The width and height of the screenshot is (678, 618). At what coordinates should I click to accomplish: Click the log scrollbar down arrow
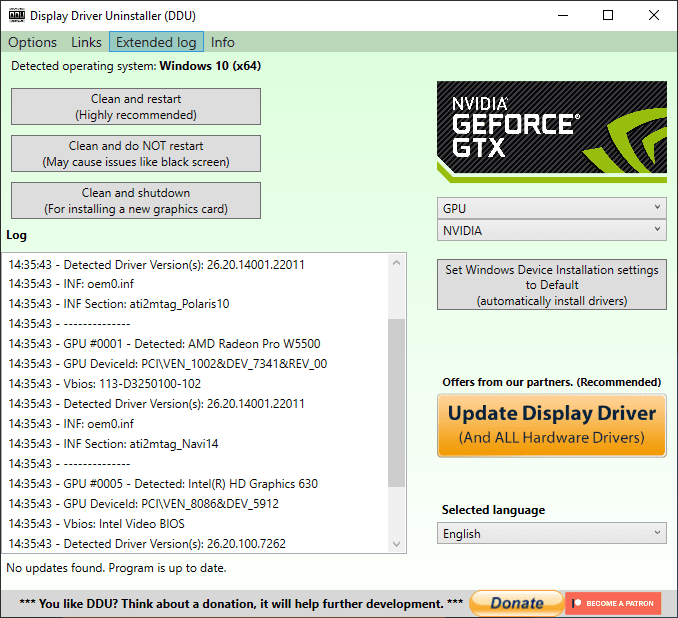[x=397, y=544]
